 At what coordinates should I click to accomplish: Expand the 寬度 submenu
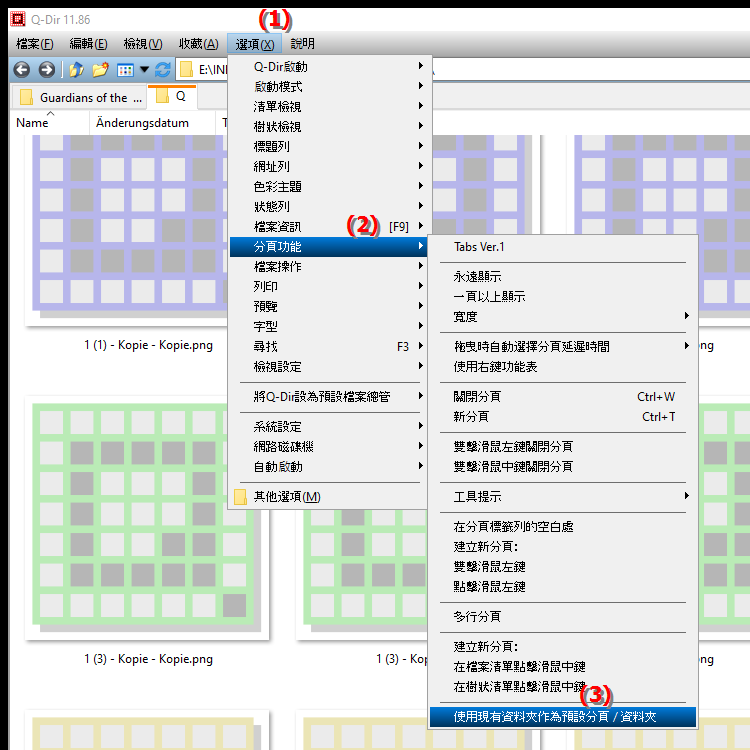tap(563, 317)
